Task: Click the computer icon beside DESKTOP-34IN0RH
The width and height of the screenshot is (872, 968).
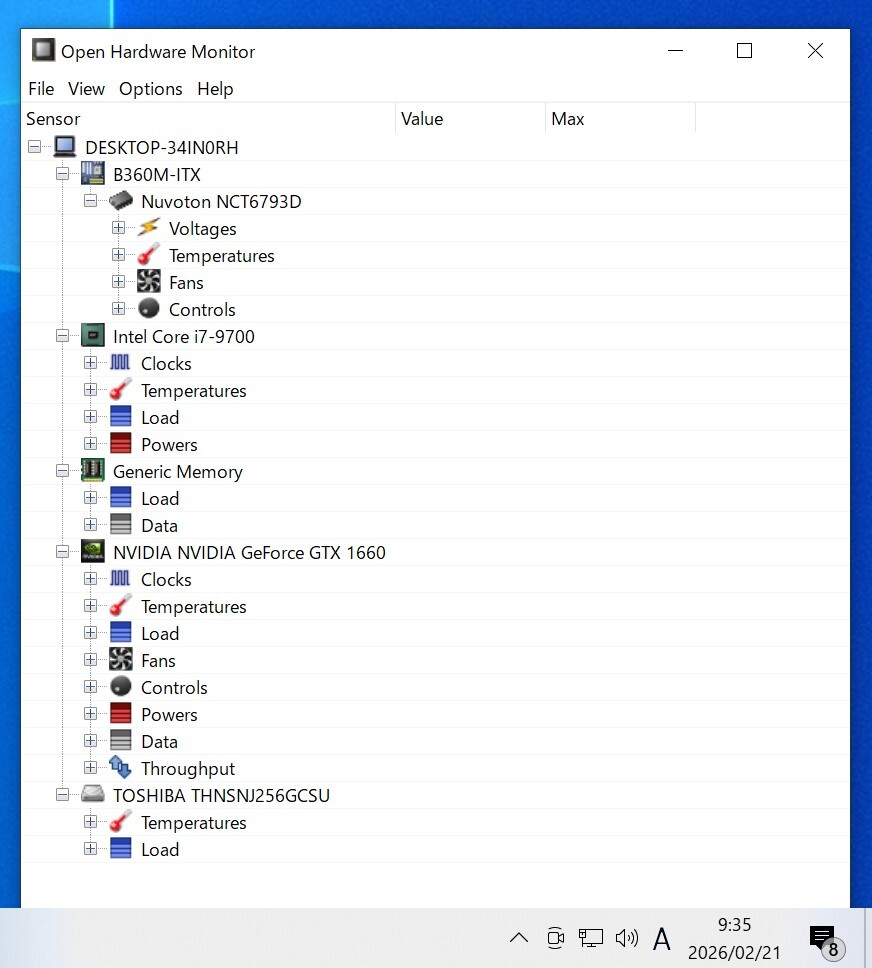Action: pyautogui.click(x=65, y=147)
